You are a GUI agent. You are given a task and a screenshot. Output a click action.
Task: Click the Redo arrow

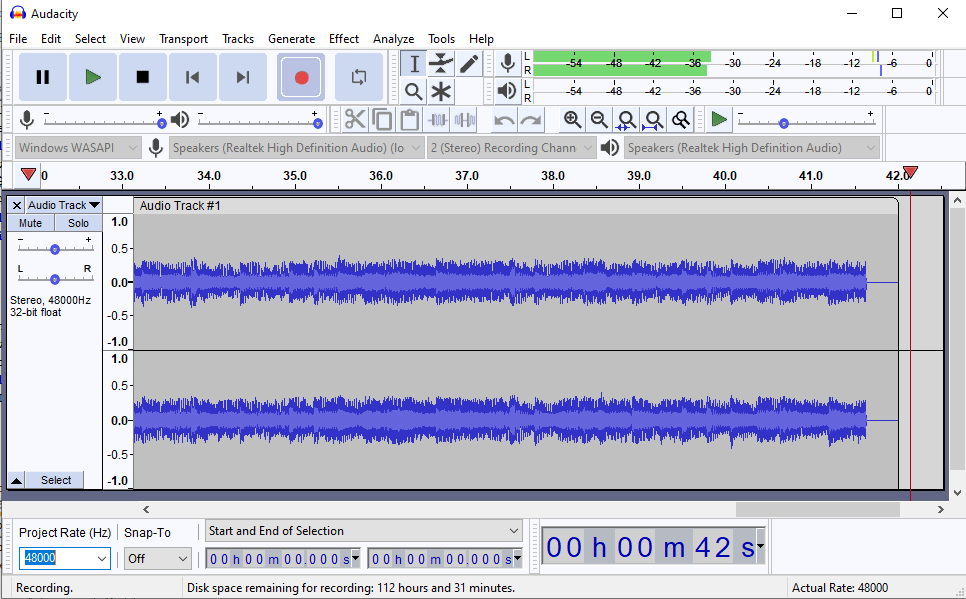coord(531,120)
